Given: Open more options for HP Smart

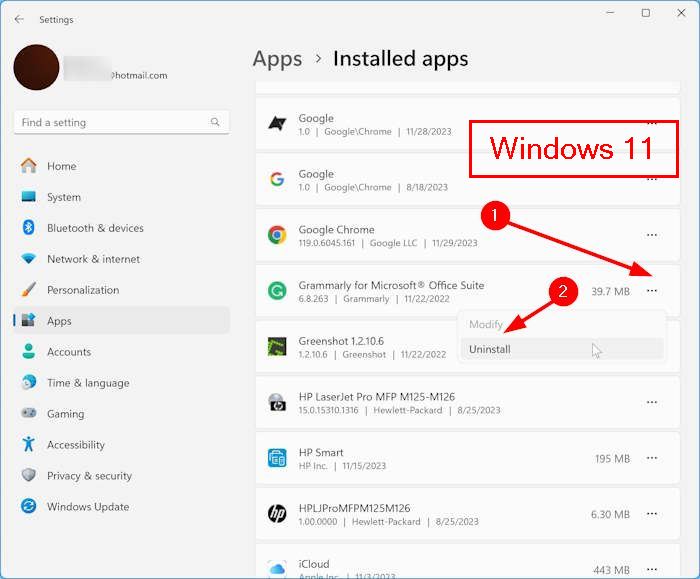Looking at the screenshot, I should (651, 458).
